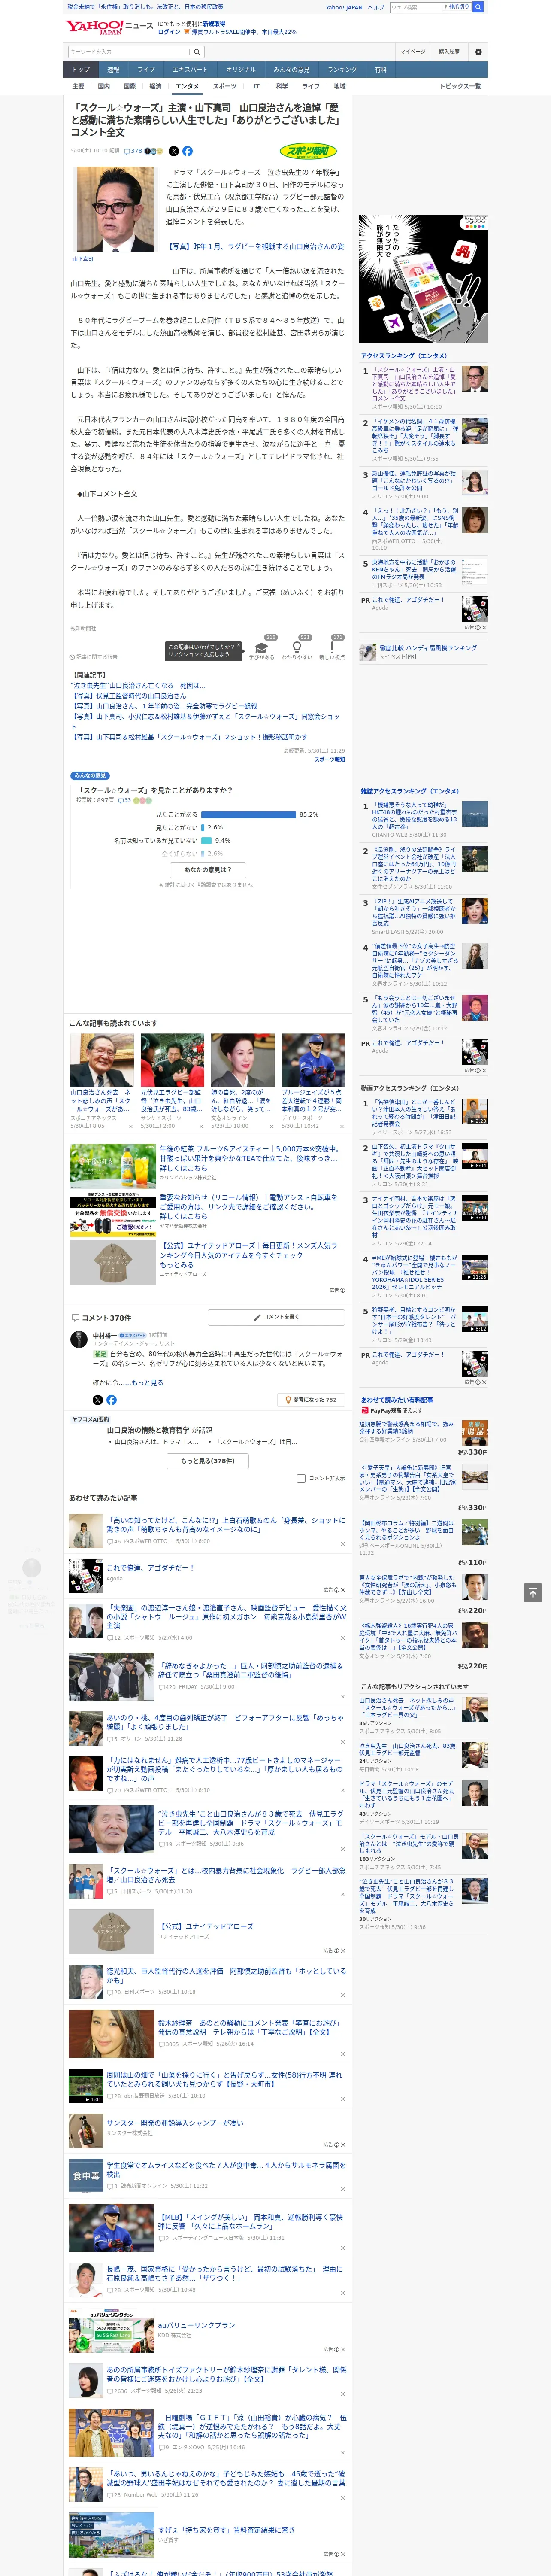Click the 参考になった 752 button

[x=311, y=1400]
